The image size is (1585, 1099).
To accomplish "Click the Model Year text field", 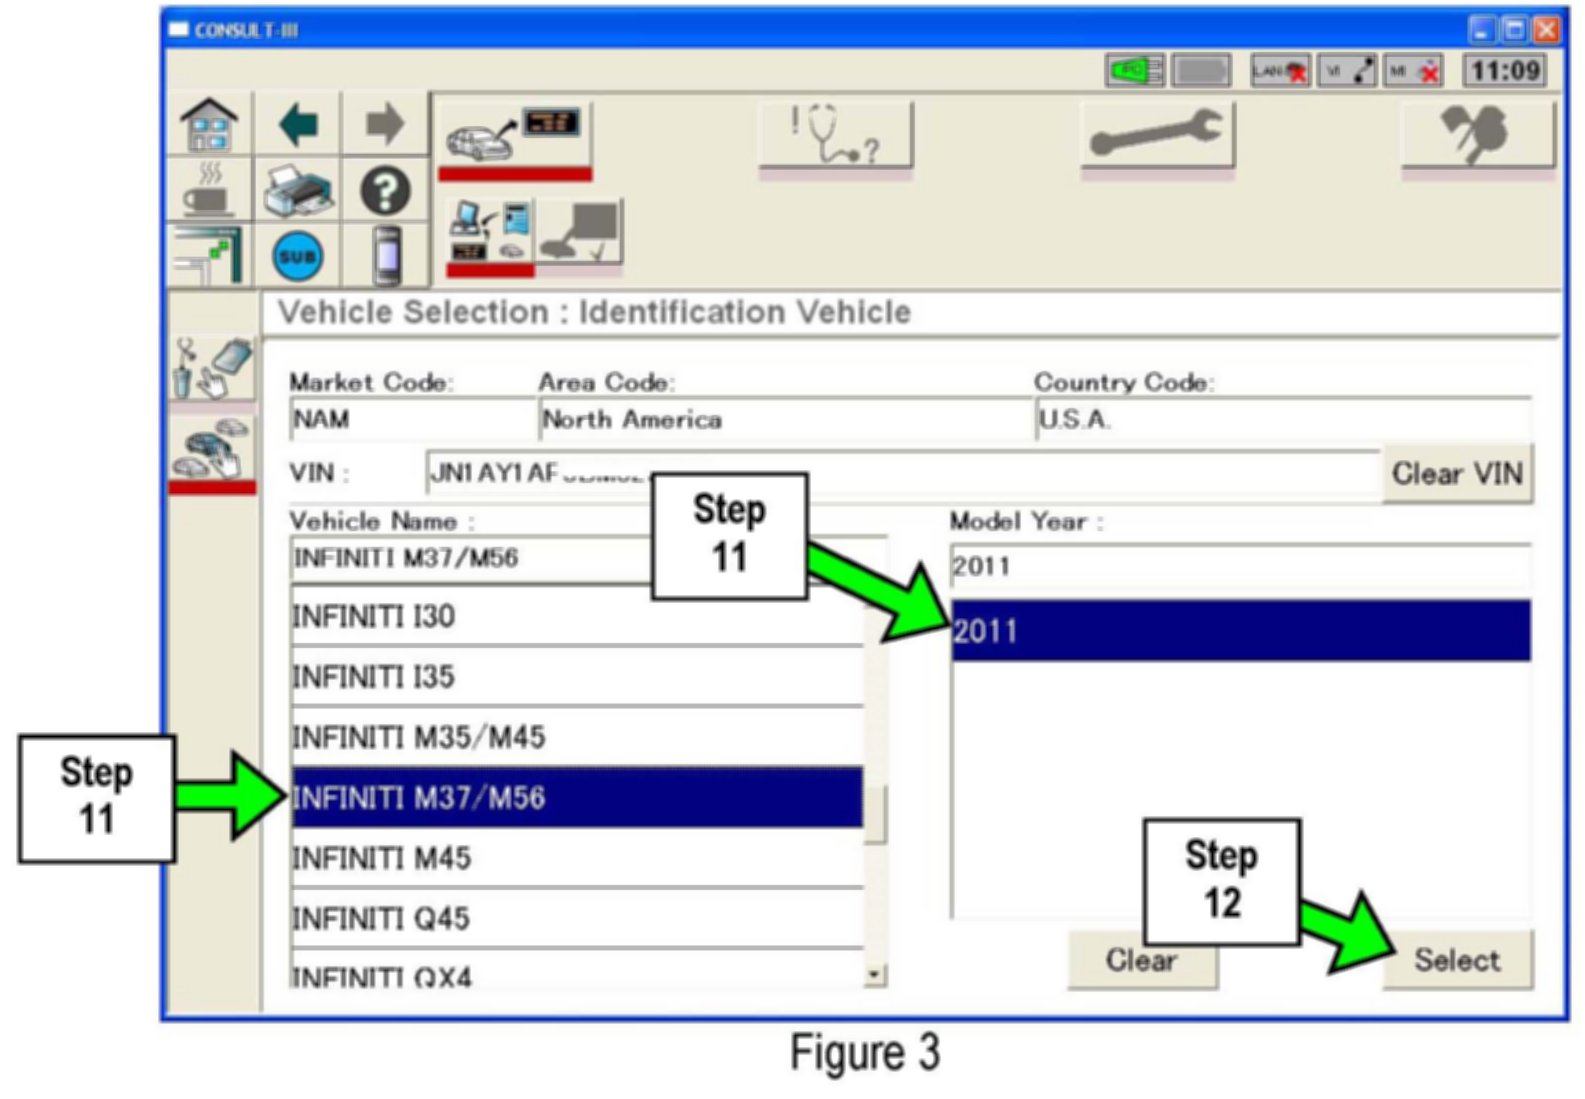I will click(1240, 567).
